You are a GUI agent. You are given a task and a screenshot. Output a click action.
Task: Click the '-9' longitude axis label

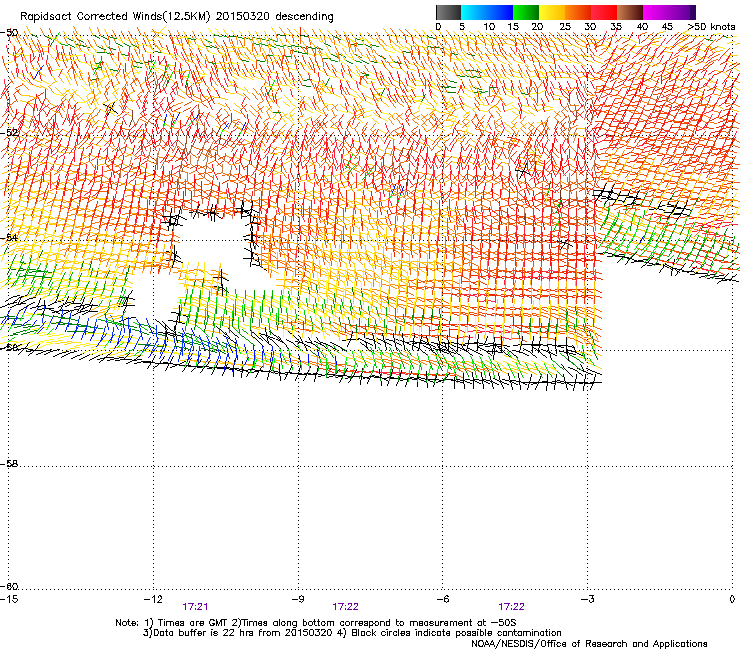tap(298, 599)
